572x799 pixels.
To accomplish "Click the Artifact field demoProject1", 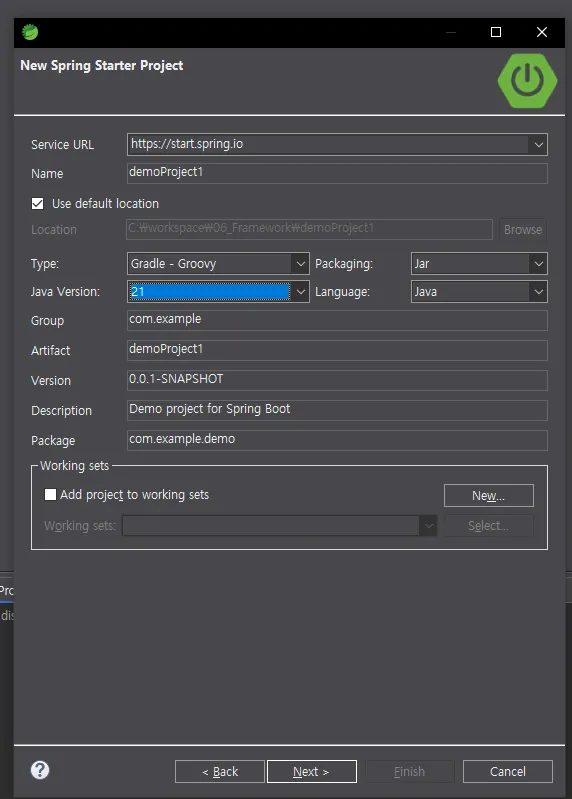I will (337, 350).
